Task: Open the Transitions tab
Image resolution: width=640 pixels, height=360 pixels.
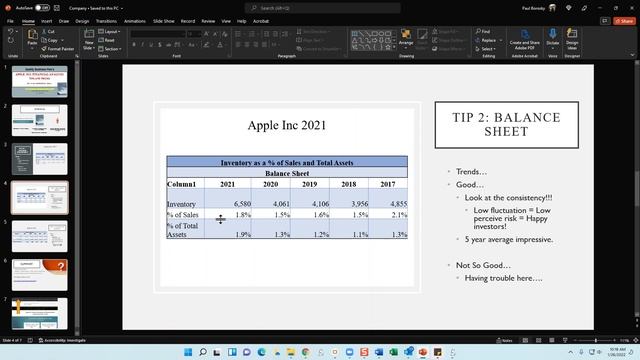Action: (106, 21)
